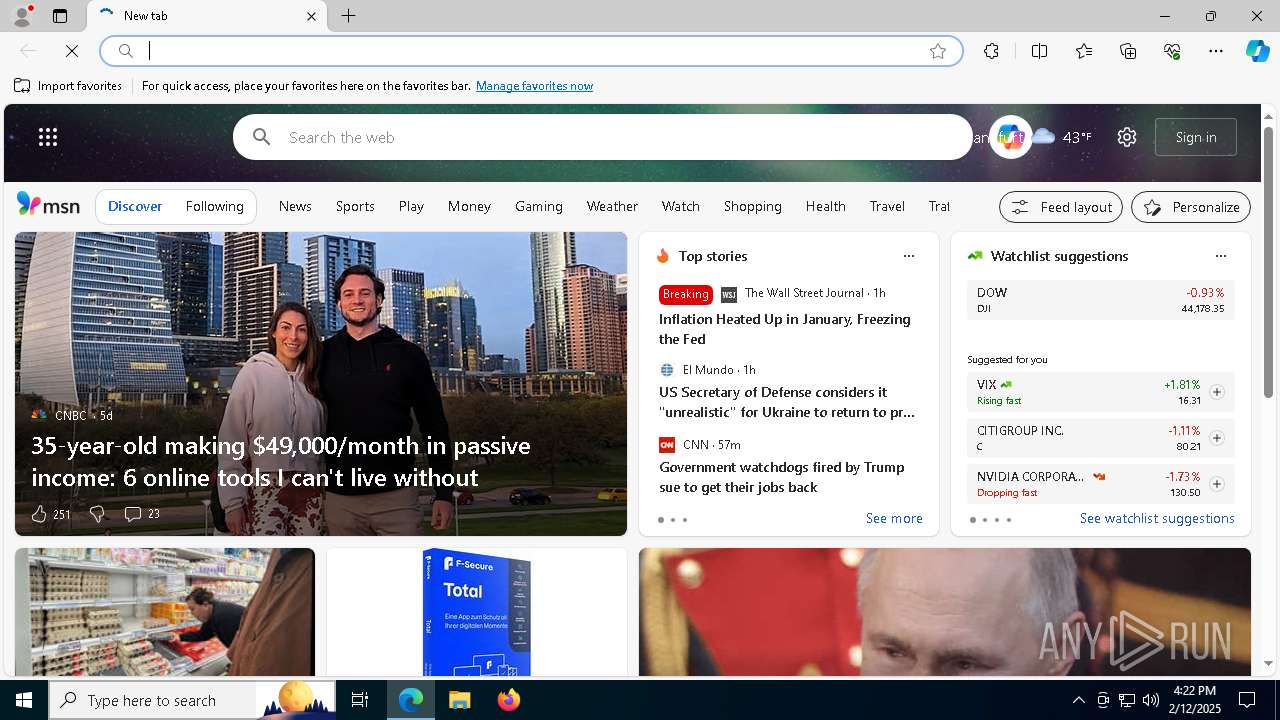Open US Secretary of Defense story

point(787,402)
